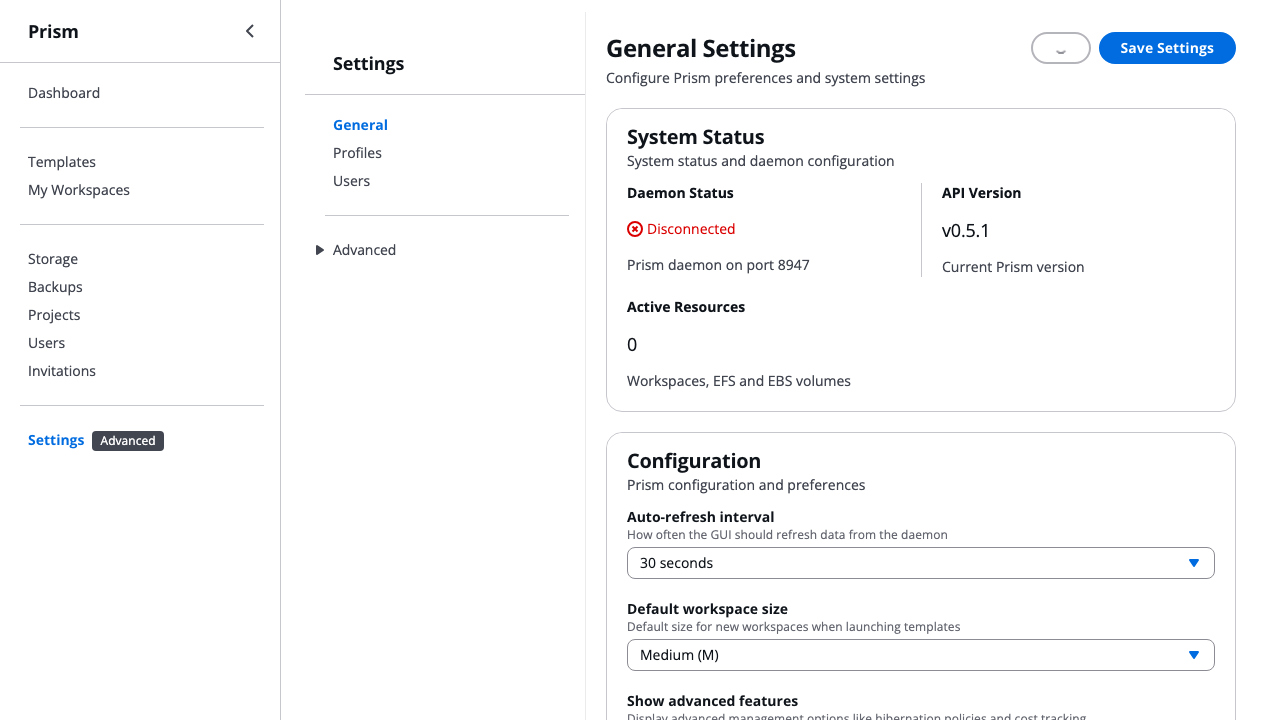Click the System Status heading
This screenshot has width=1280, height=720.
696,137
